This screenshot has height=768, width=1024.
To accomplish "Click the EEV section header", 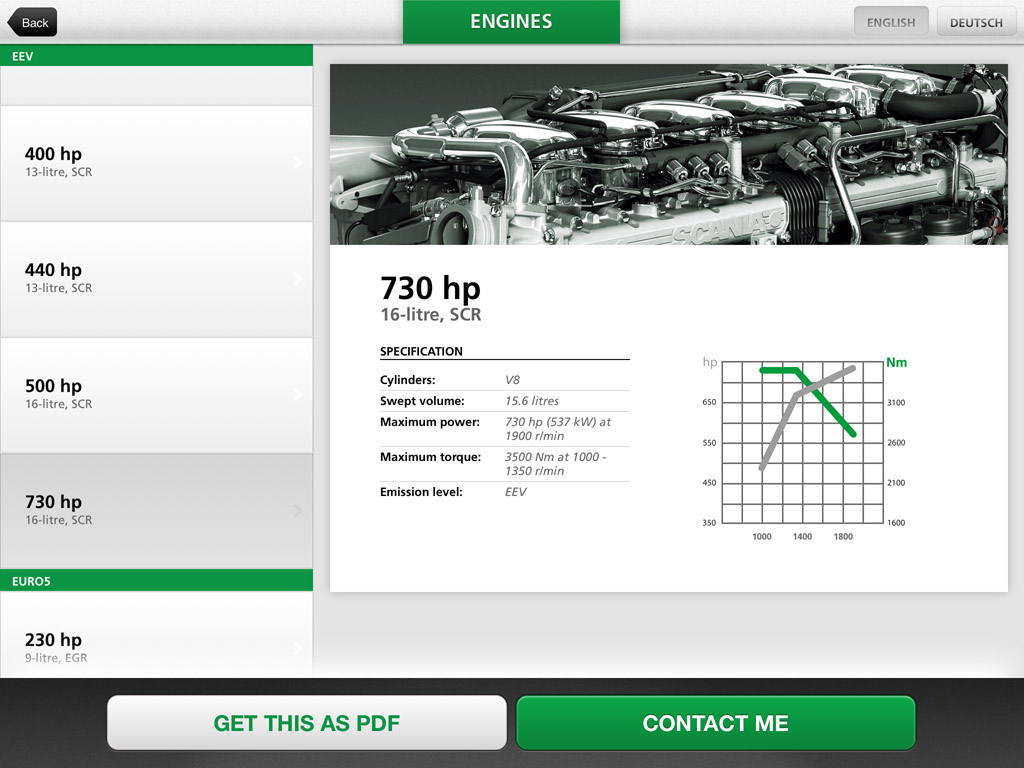I will tap(156, 56).
